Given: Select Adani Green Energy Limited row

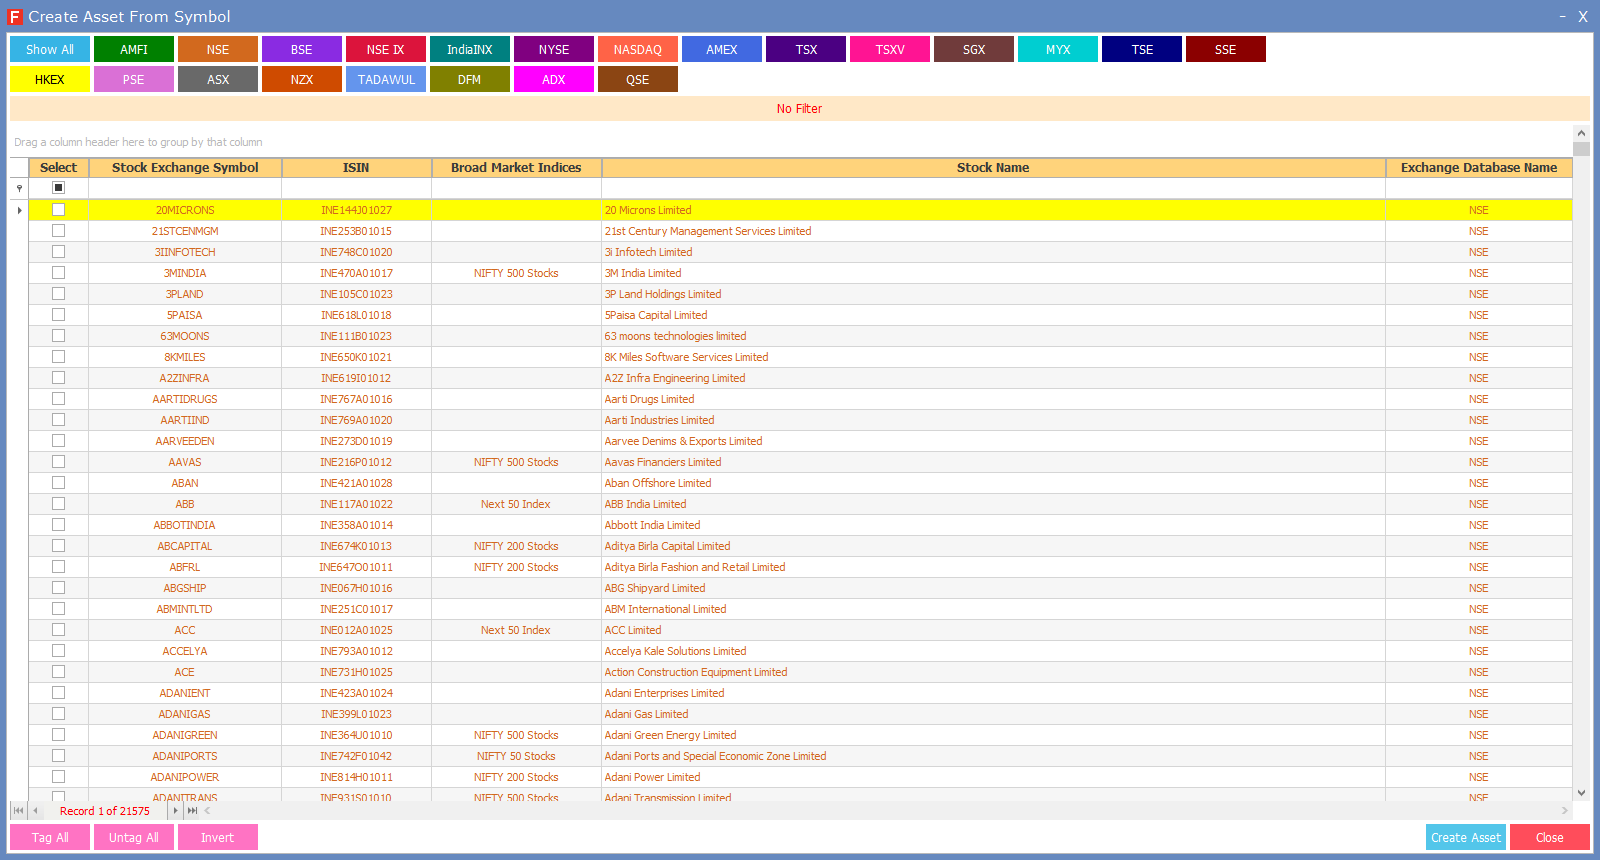Looking at the screenshot, I should click(800, 735).
